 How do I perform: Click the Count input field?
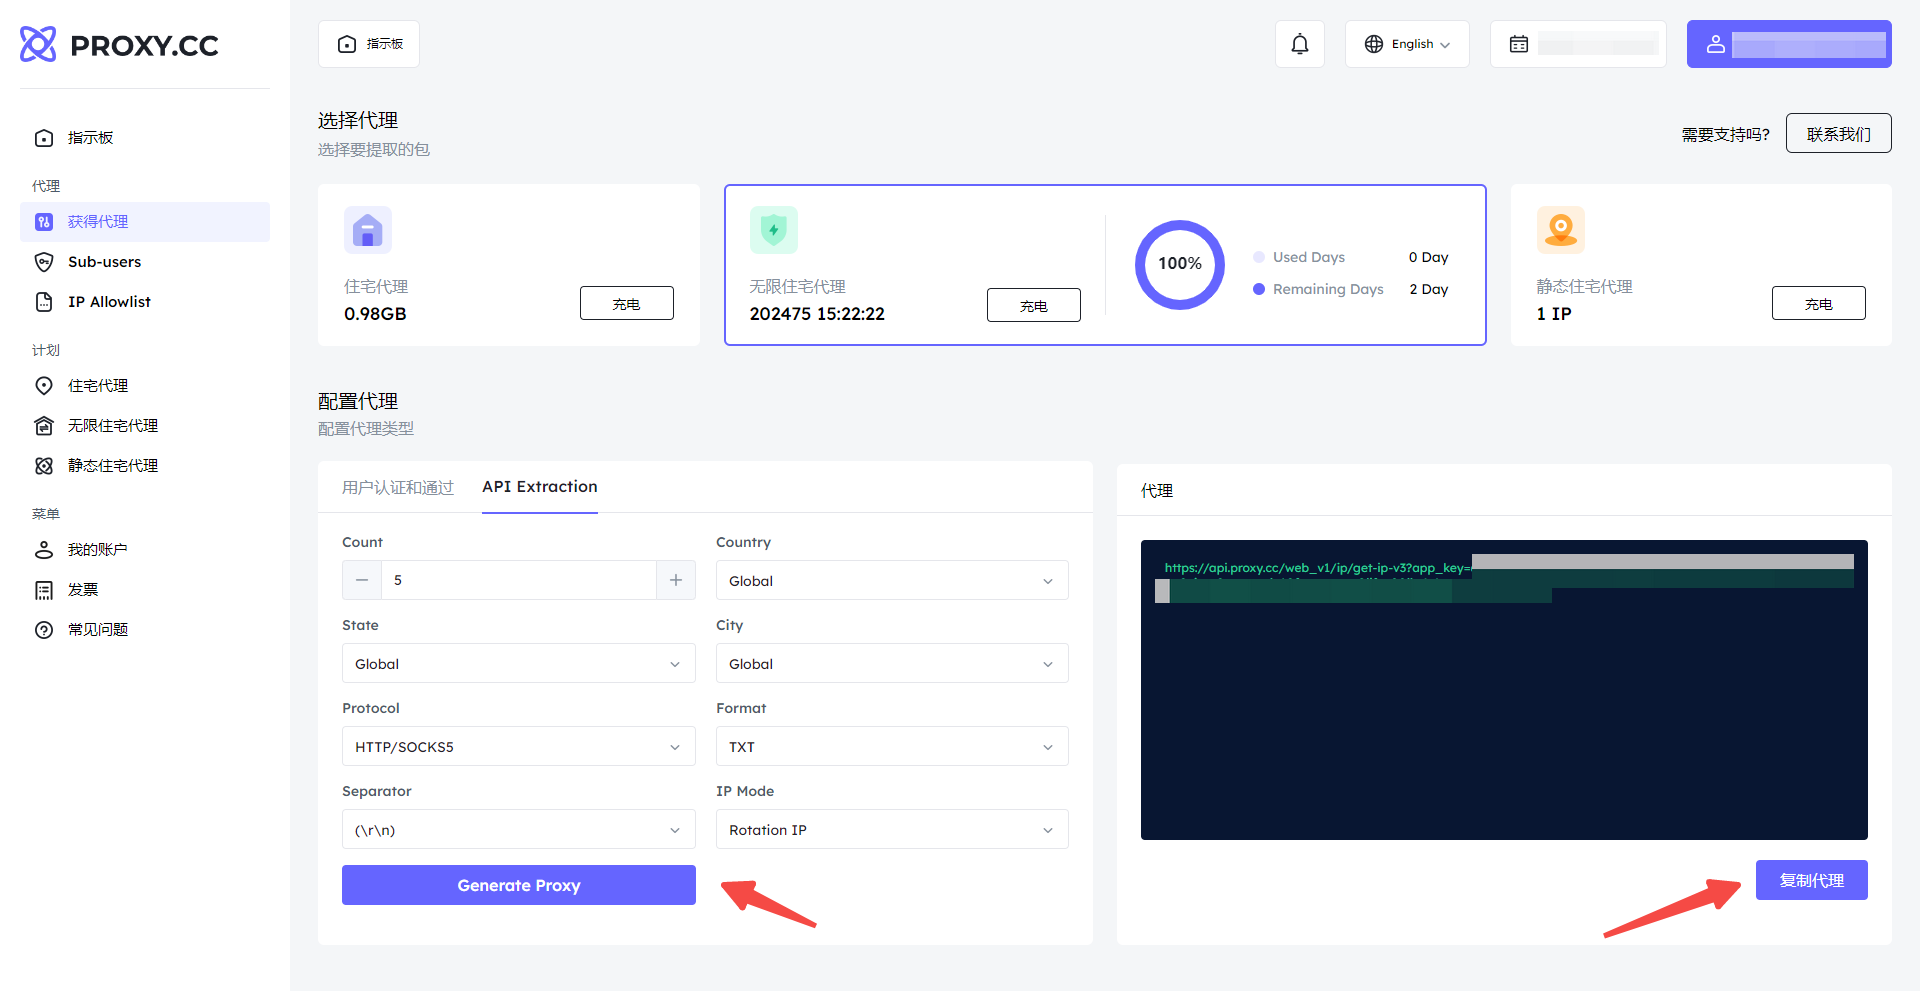(519, 580)
